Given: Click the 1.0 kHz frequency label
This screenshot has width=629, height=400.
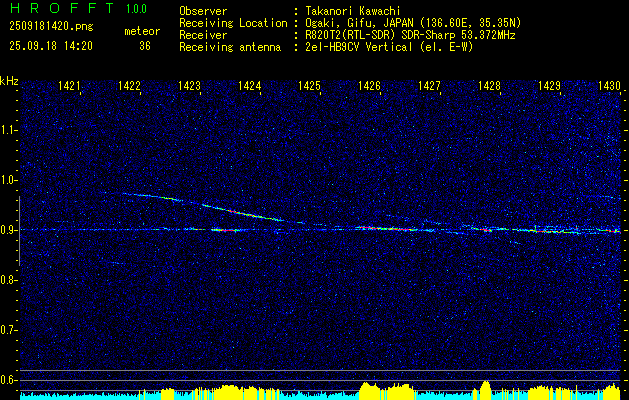Looking at the screenshot, I should (8, 180).
